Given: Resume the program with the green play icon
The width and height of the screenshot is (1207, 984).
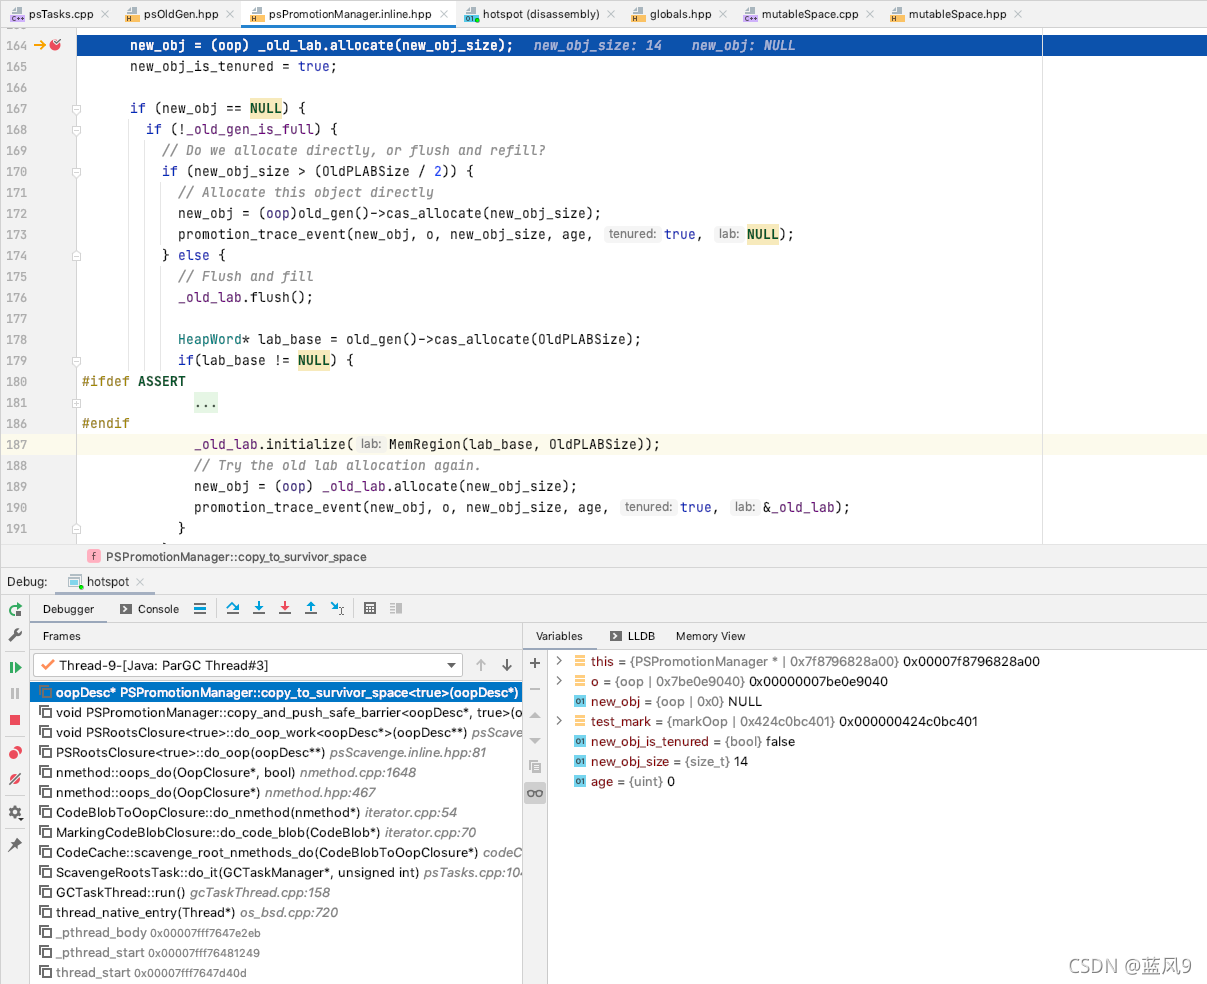Looking at the screenshot, I should [14, 666].
